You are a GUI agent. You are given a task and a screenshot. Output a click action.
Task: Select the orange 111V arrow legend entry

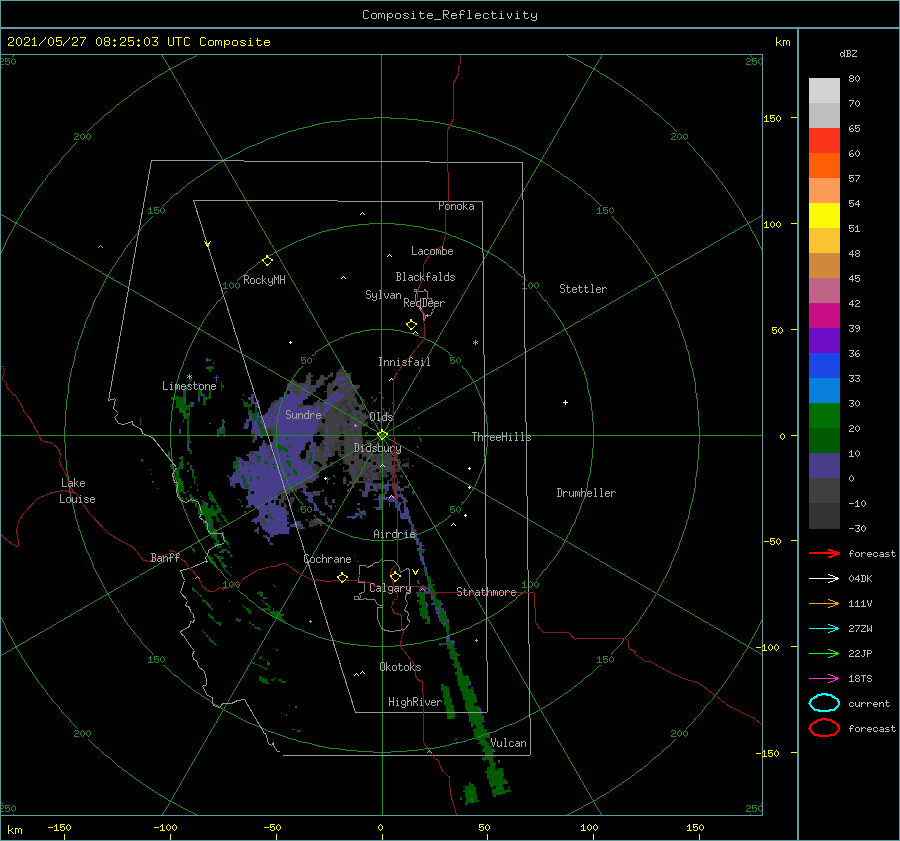coord(824,603)
